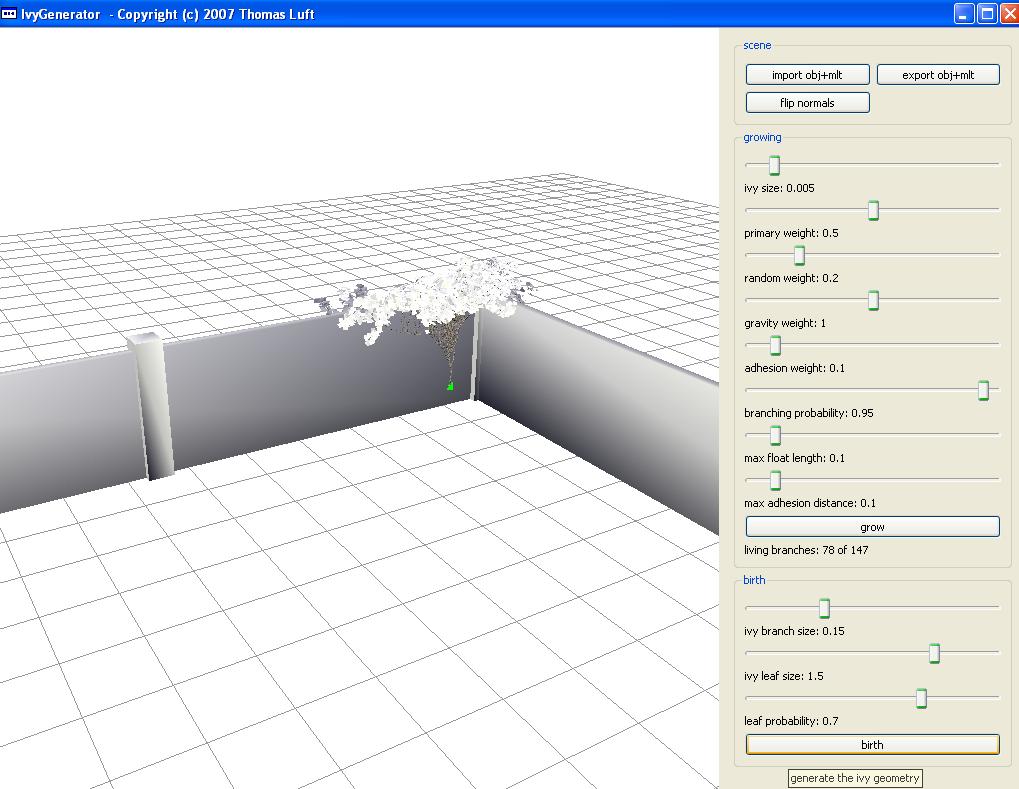Click the flip normals button

pos(807,103)
